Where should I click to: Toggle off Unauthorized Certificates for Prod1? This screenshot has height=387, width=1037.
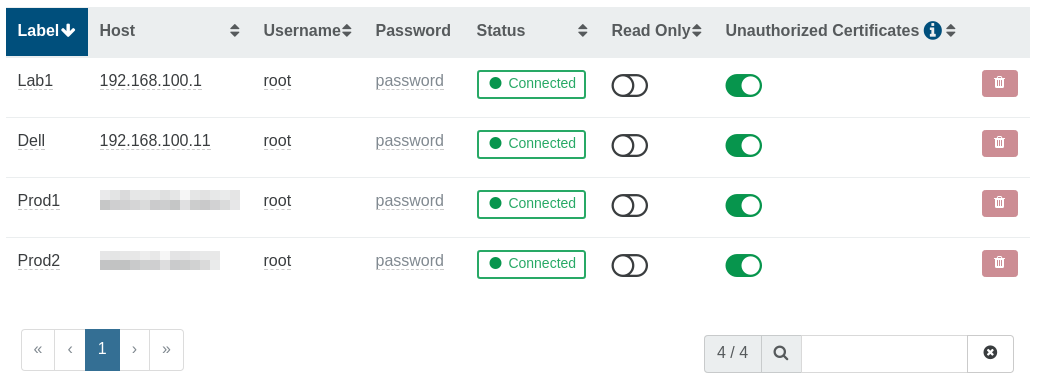tap(743, 206)
